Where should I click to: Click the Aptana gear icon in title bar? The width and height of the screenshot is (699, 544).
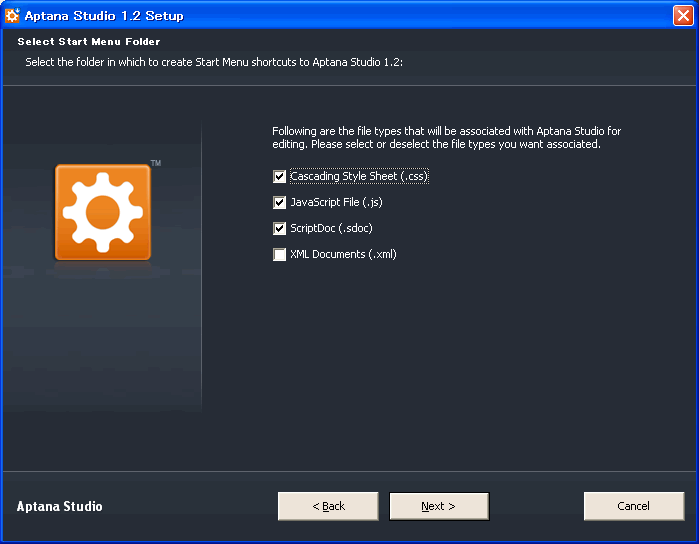12,16
